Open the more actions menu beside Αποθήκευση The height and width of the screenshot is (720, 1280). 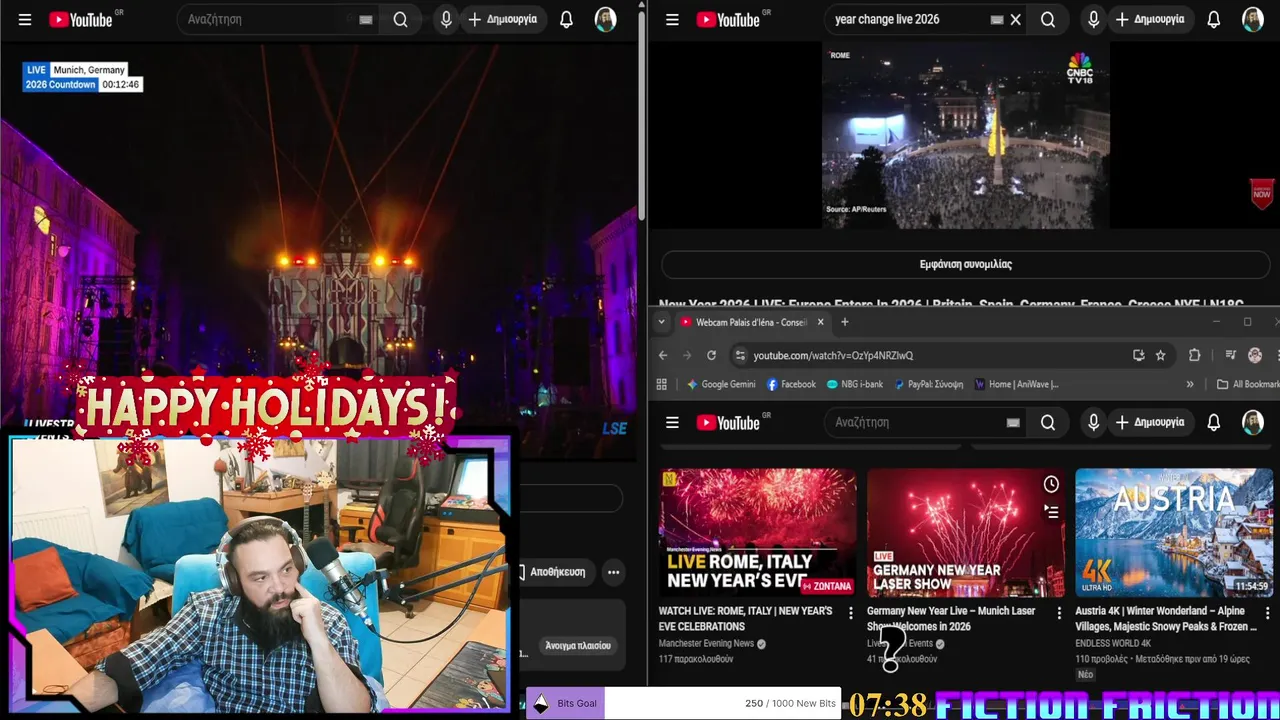[613, 572]
